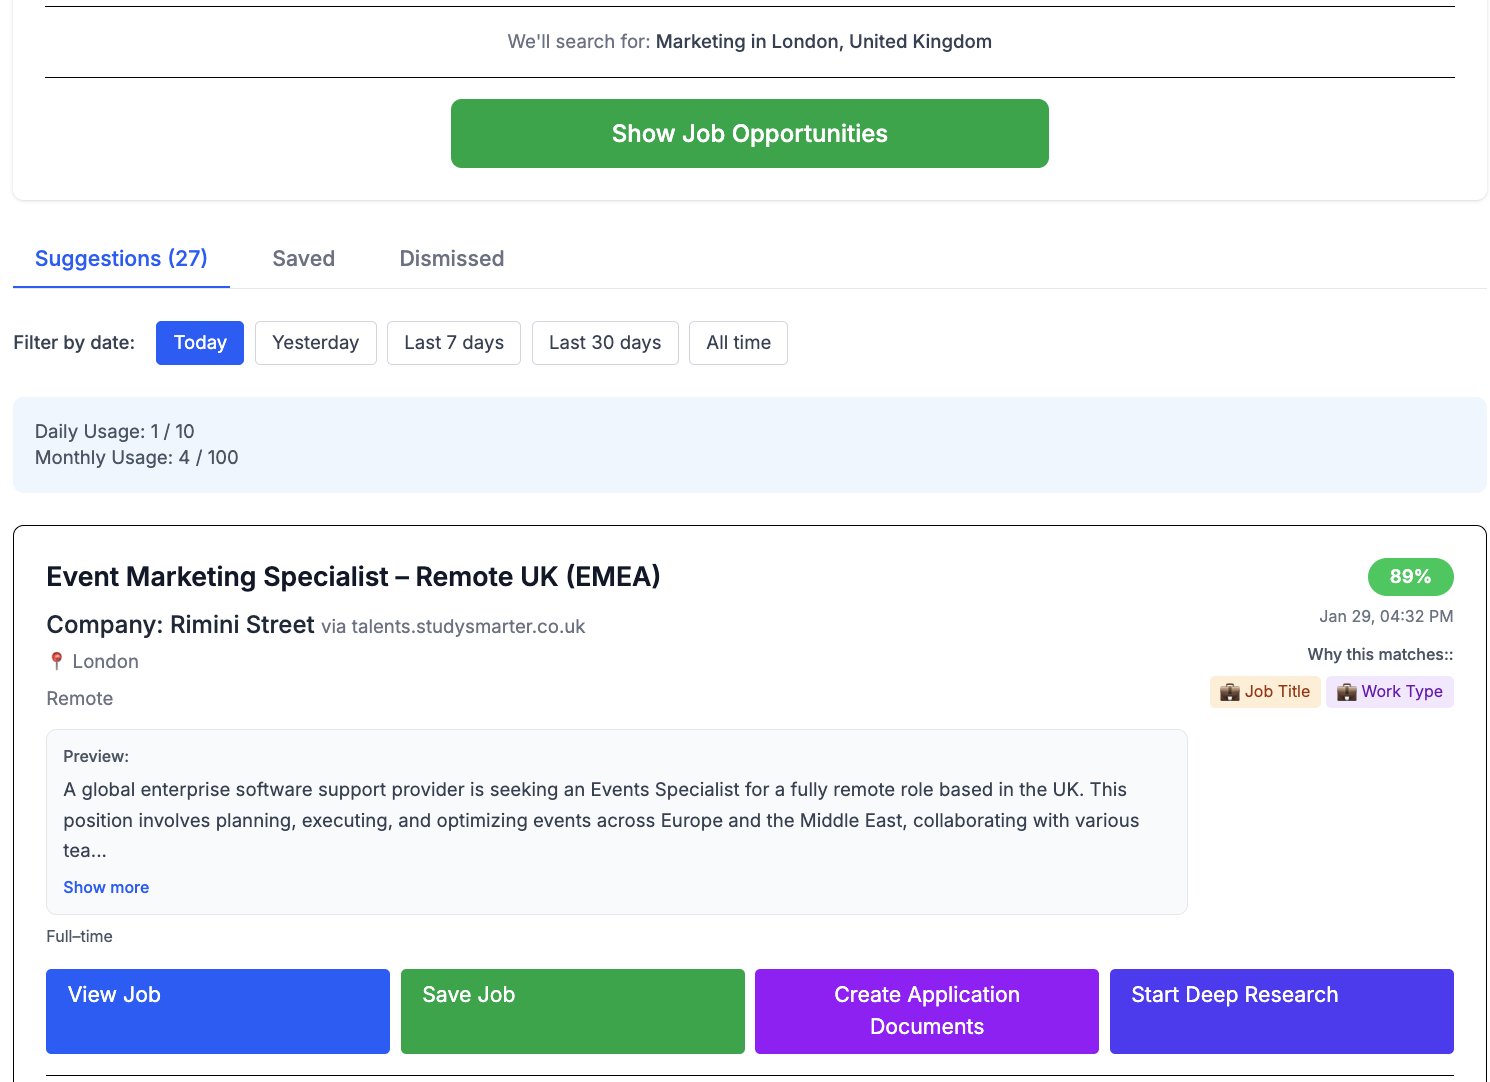Click the briefcase icon in Job Title tag
Image resolution: width=1490 pixels, height=1082 pixels.
tap(1229, 692)
